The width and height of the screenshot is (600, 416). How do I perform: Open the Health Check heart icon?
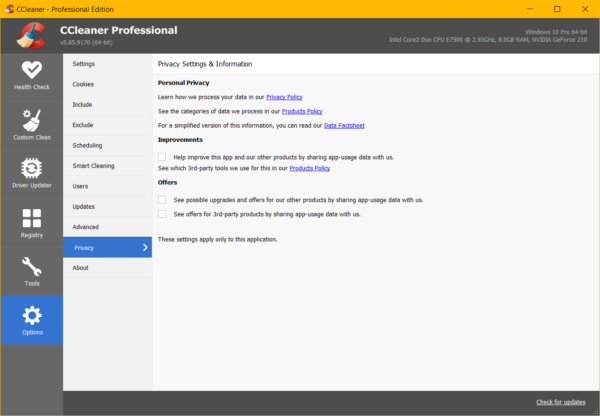(x=31, y=71)
